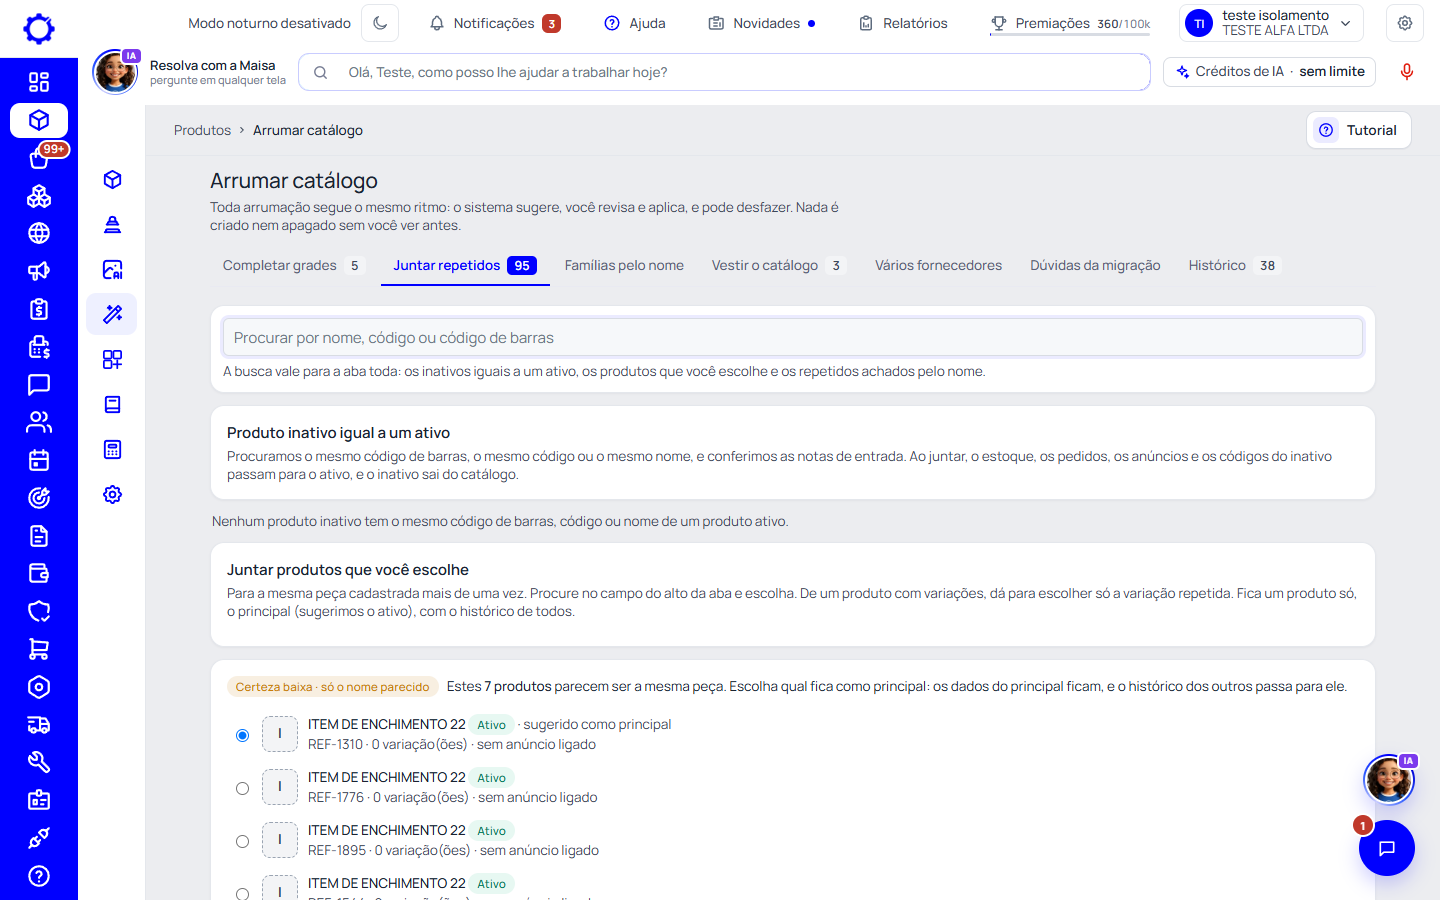Expand the teste isolamento account dropdown
Screen dimensions: 1440x900
click(x=1271, y=23)
